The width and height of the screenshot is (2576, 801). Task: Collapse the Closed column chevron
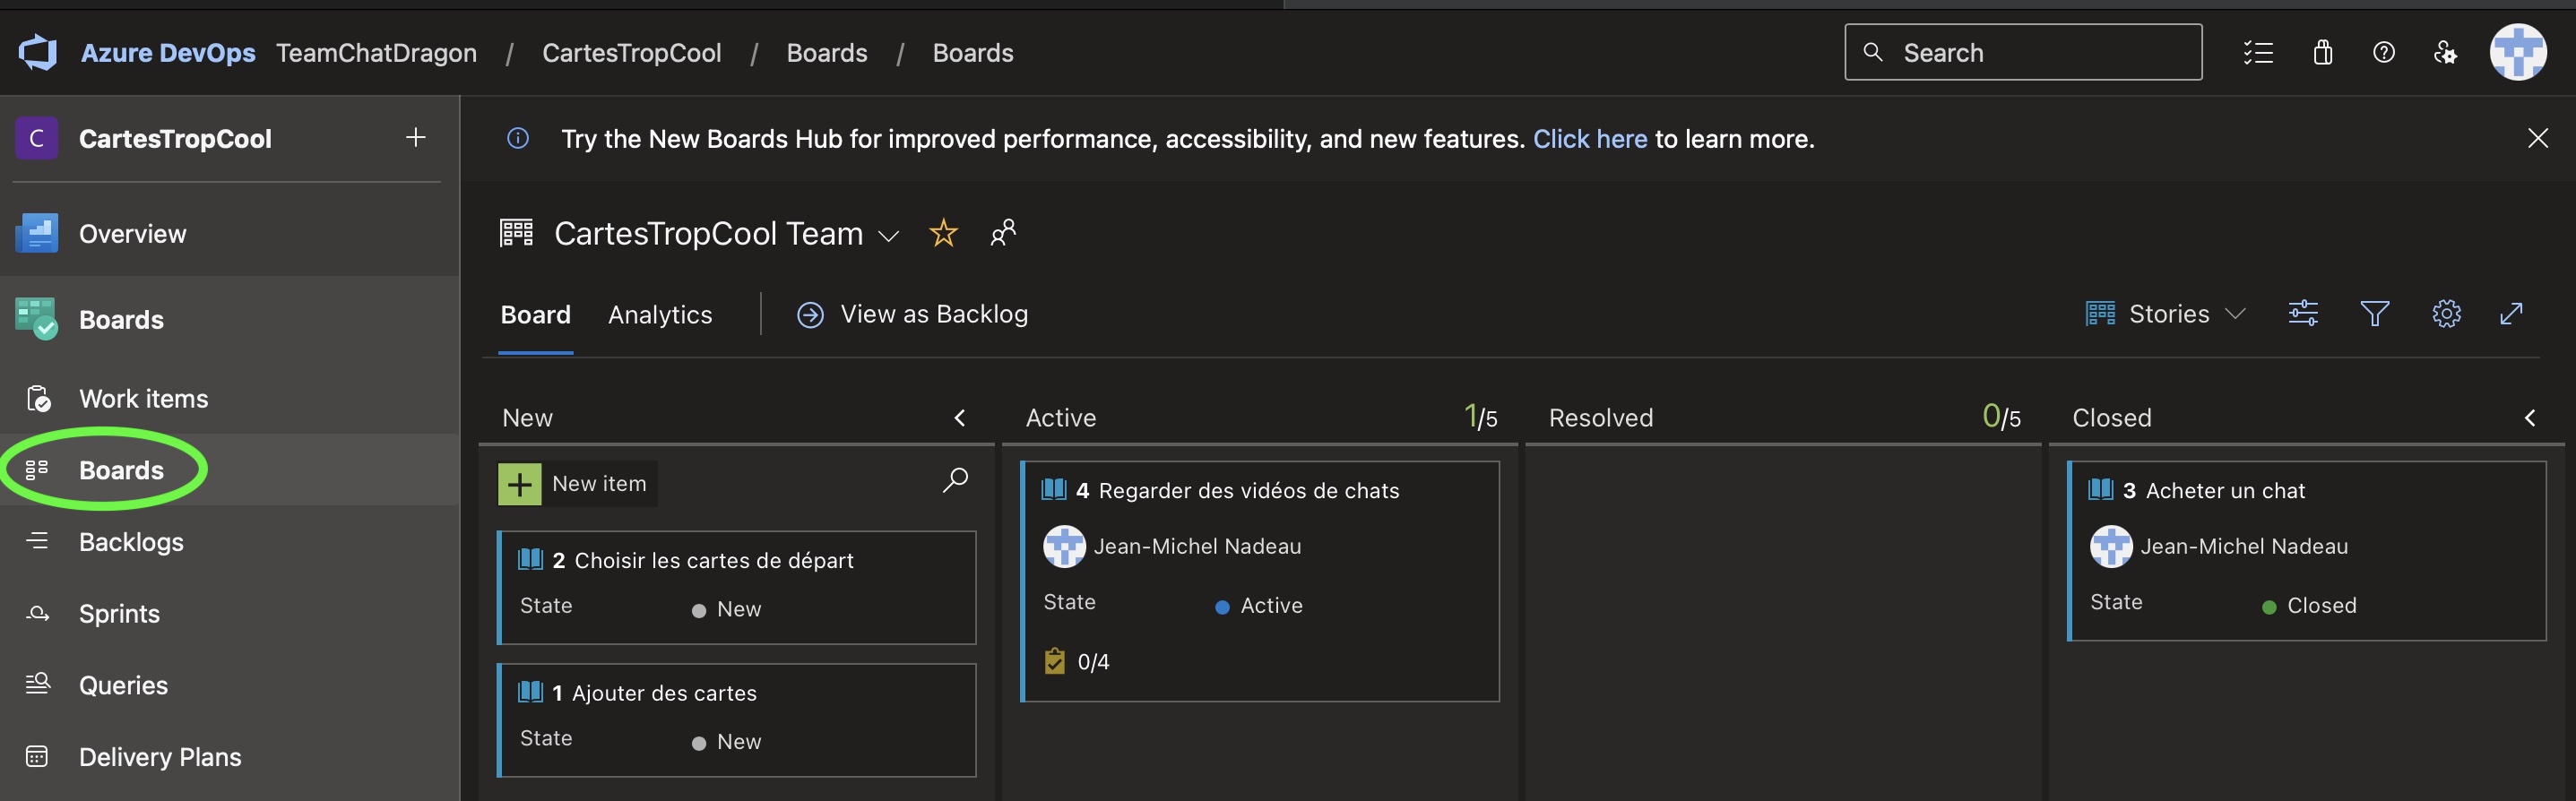tap(2530, 418)
